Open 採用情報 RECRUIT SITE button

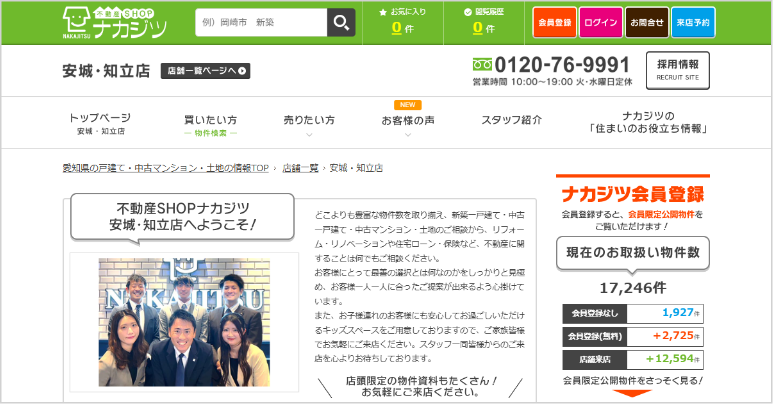[x=678, y=71]
